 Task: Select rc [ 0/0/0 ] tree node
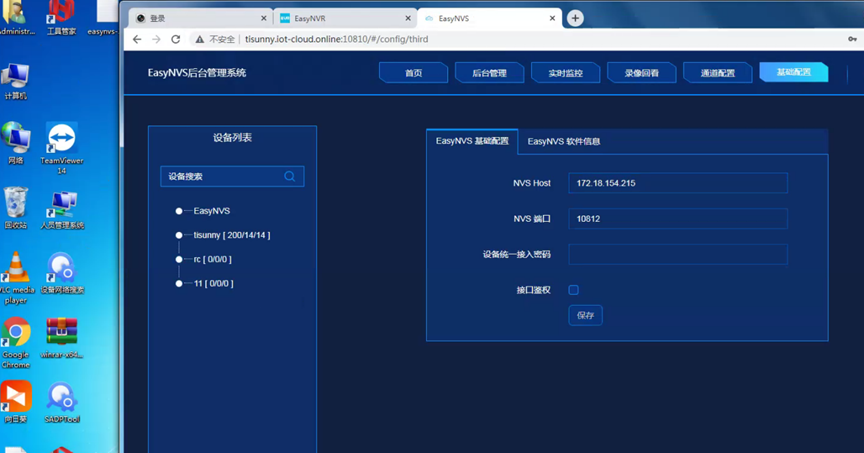pos(212,259)
